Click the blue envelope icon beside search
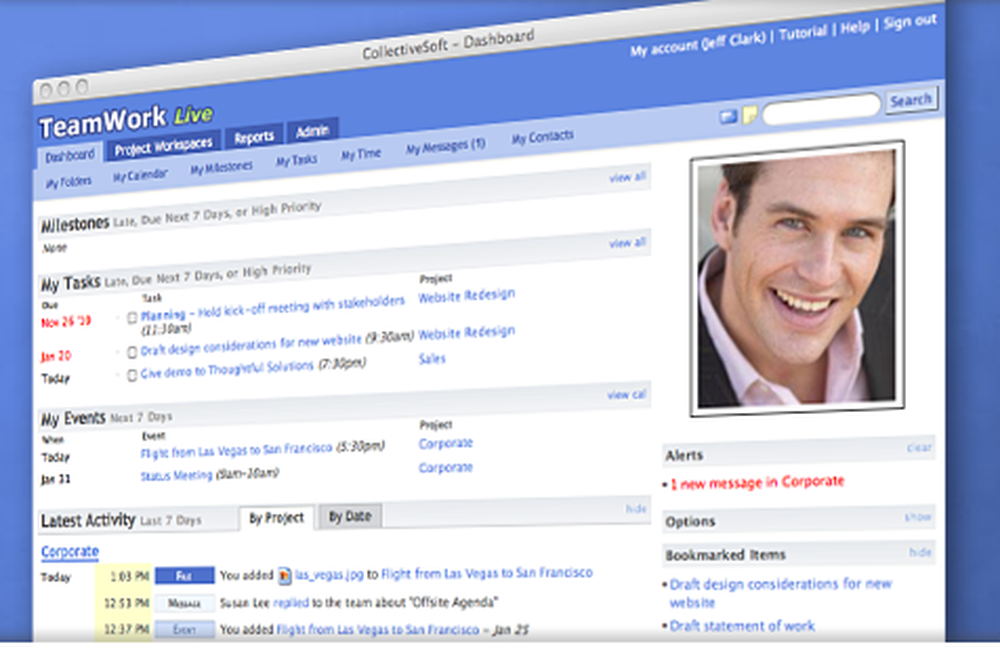The image size is (1000, 661). pos(728,117)
